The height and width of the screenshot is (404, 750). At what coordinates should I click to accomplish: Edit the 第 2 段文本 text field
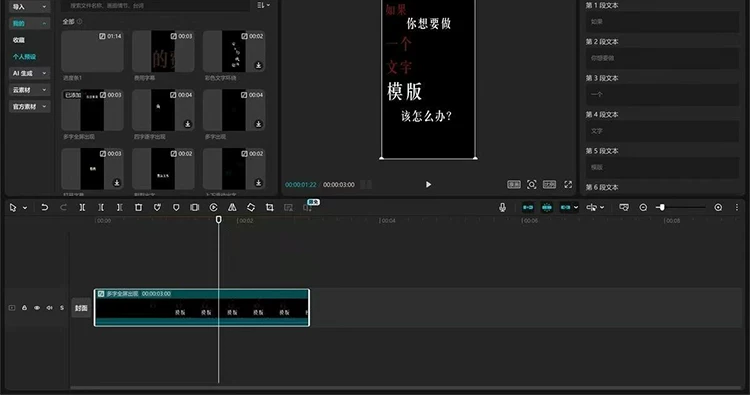pos(662,58)
